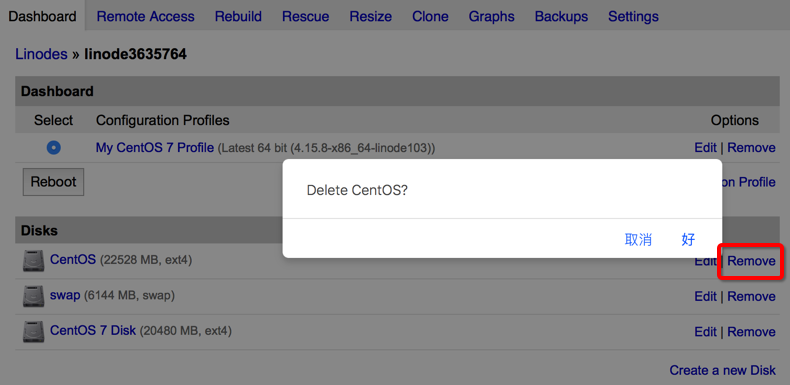Click the swap disk drive icon

coord(33,296)
